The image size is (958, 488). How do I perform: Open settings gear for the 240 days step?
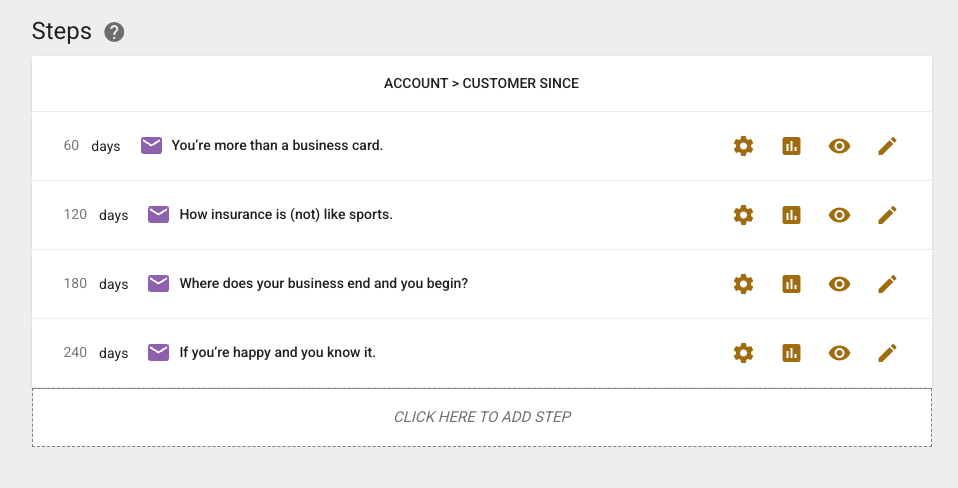click(743, 353)
